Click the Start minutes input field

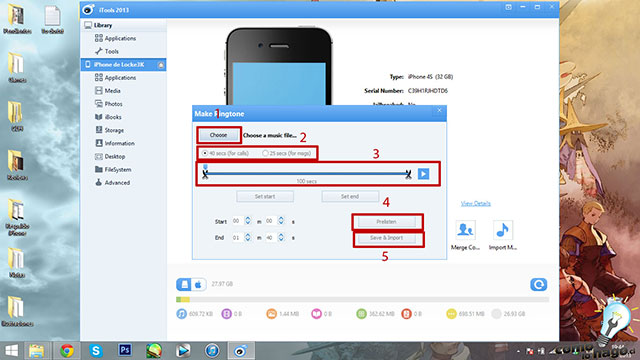(238, 221)
